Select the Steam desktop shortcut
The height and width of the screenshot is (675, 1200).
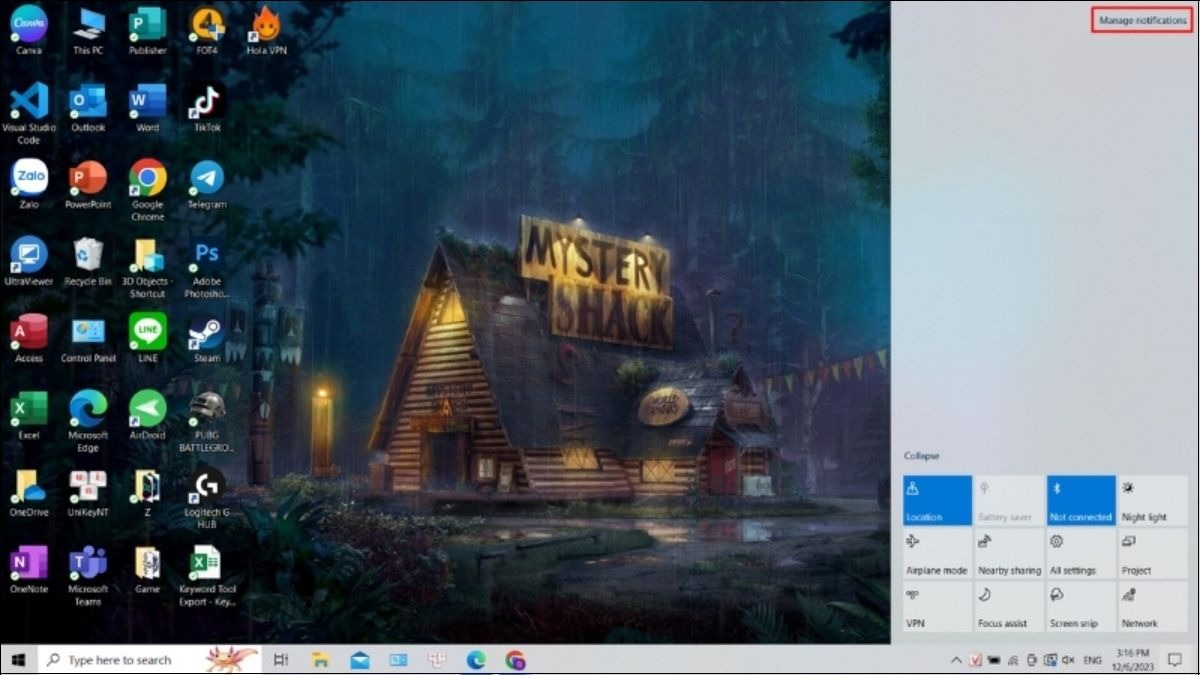tap(207, 338)
